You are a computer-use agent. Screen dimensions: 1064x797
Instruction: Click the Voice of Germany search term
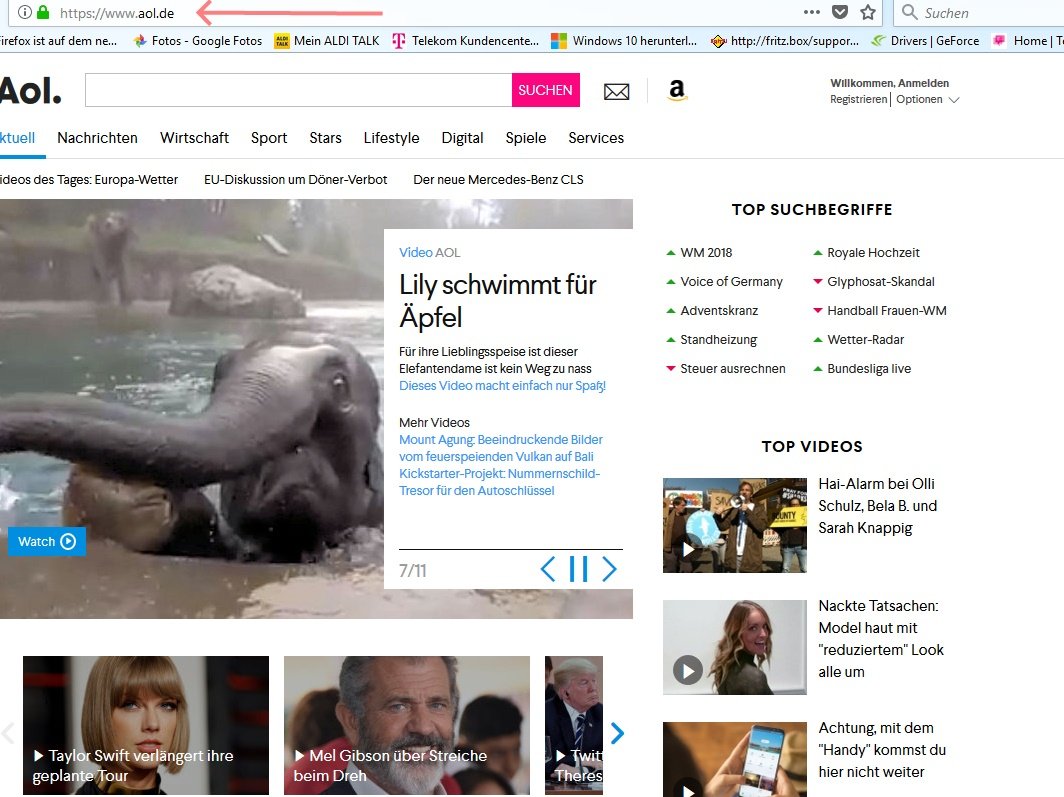(732, 281)
